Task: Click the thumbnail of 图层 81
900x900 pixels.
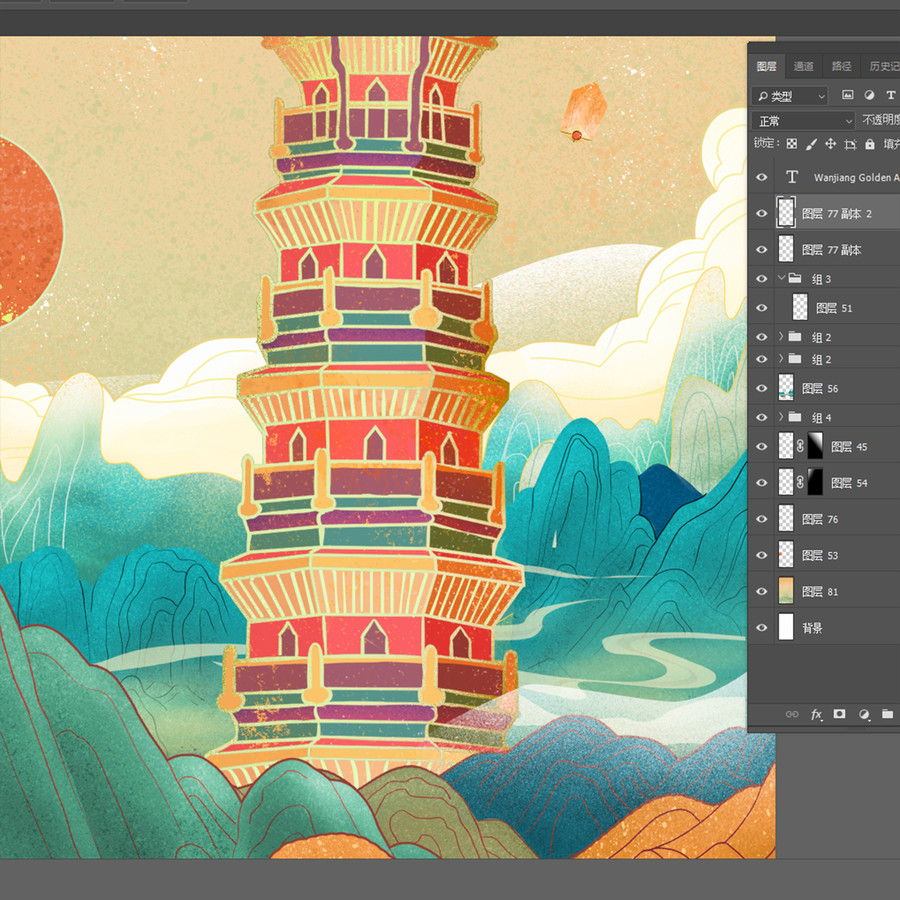Action: [786, 591]
